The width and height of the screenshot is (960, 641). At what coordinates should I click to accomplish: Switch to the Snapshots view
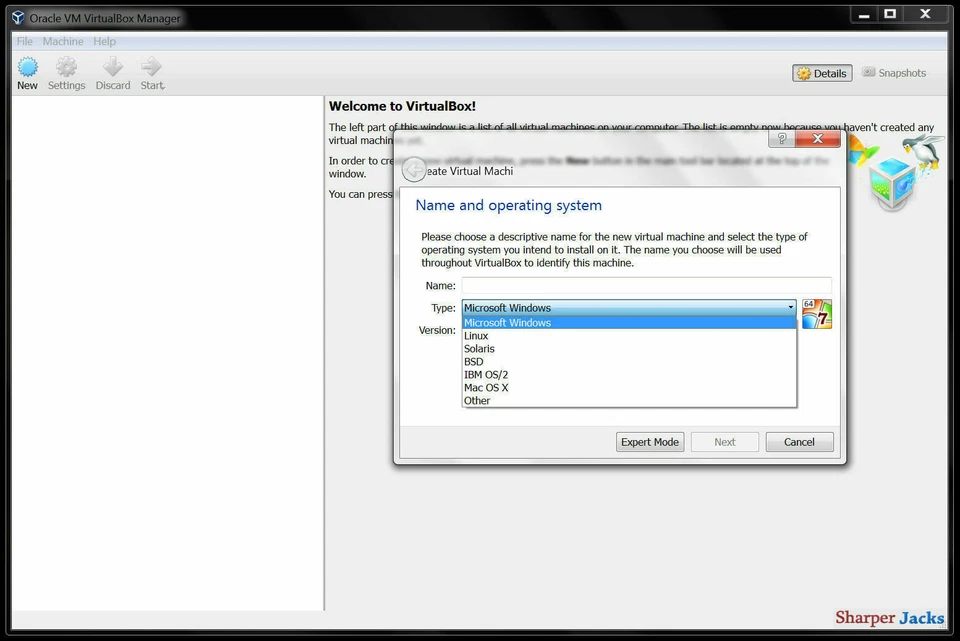pos(893,72)
